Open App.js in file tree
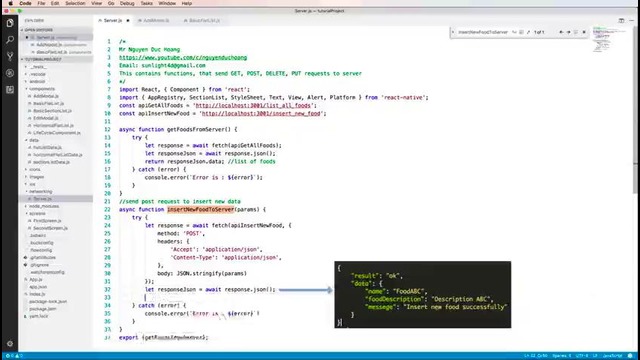The image size is (640, 360). (36, 280)
